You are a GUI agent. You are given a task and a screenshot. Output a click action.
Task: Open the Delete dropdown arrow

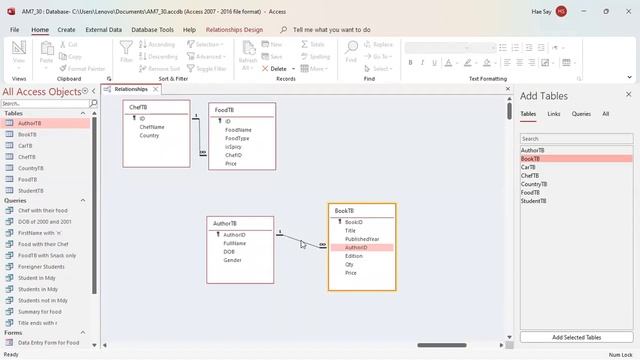click(x=293, y=69)
